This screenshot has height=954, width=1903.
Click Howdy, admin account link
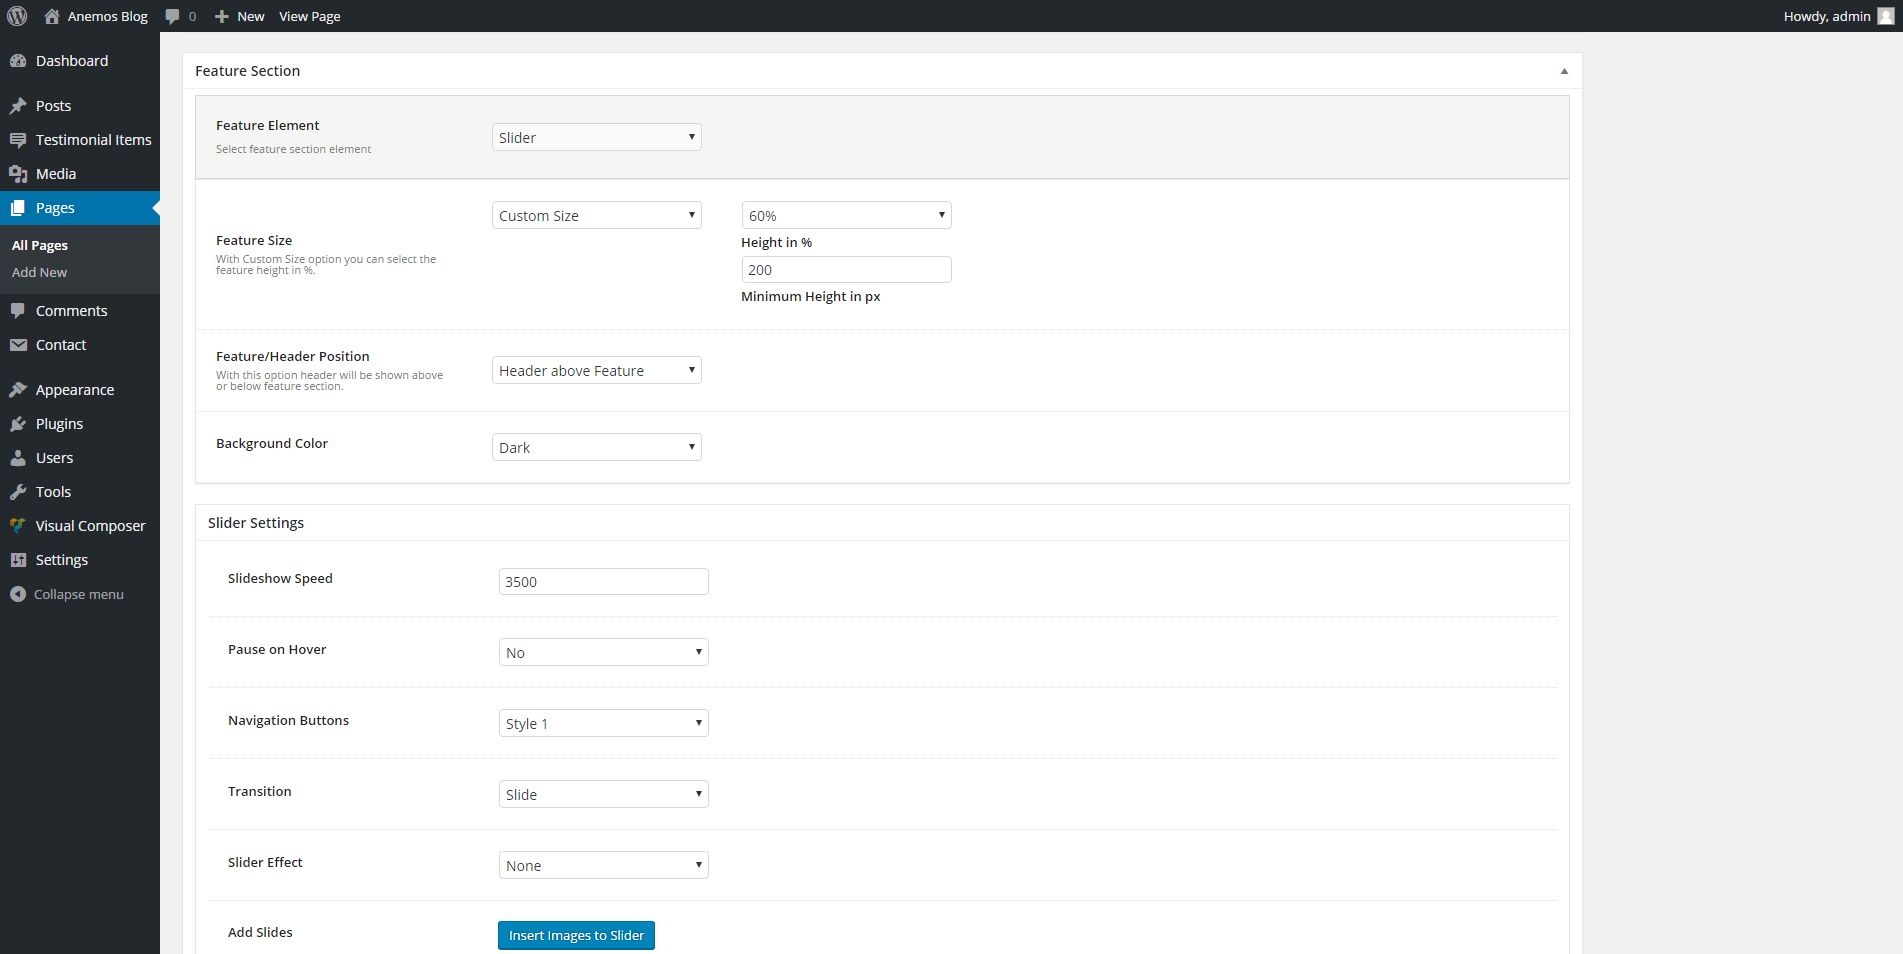tap(1827, 16)
